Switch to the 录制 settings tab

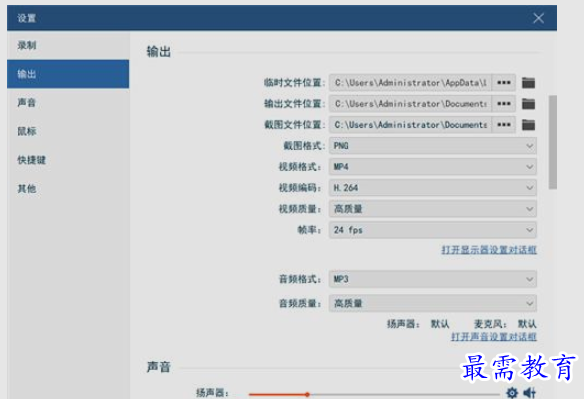68,45
